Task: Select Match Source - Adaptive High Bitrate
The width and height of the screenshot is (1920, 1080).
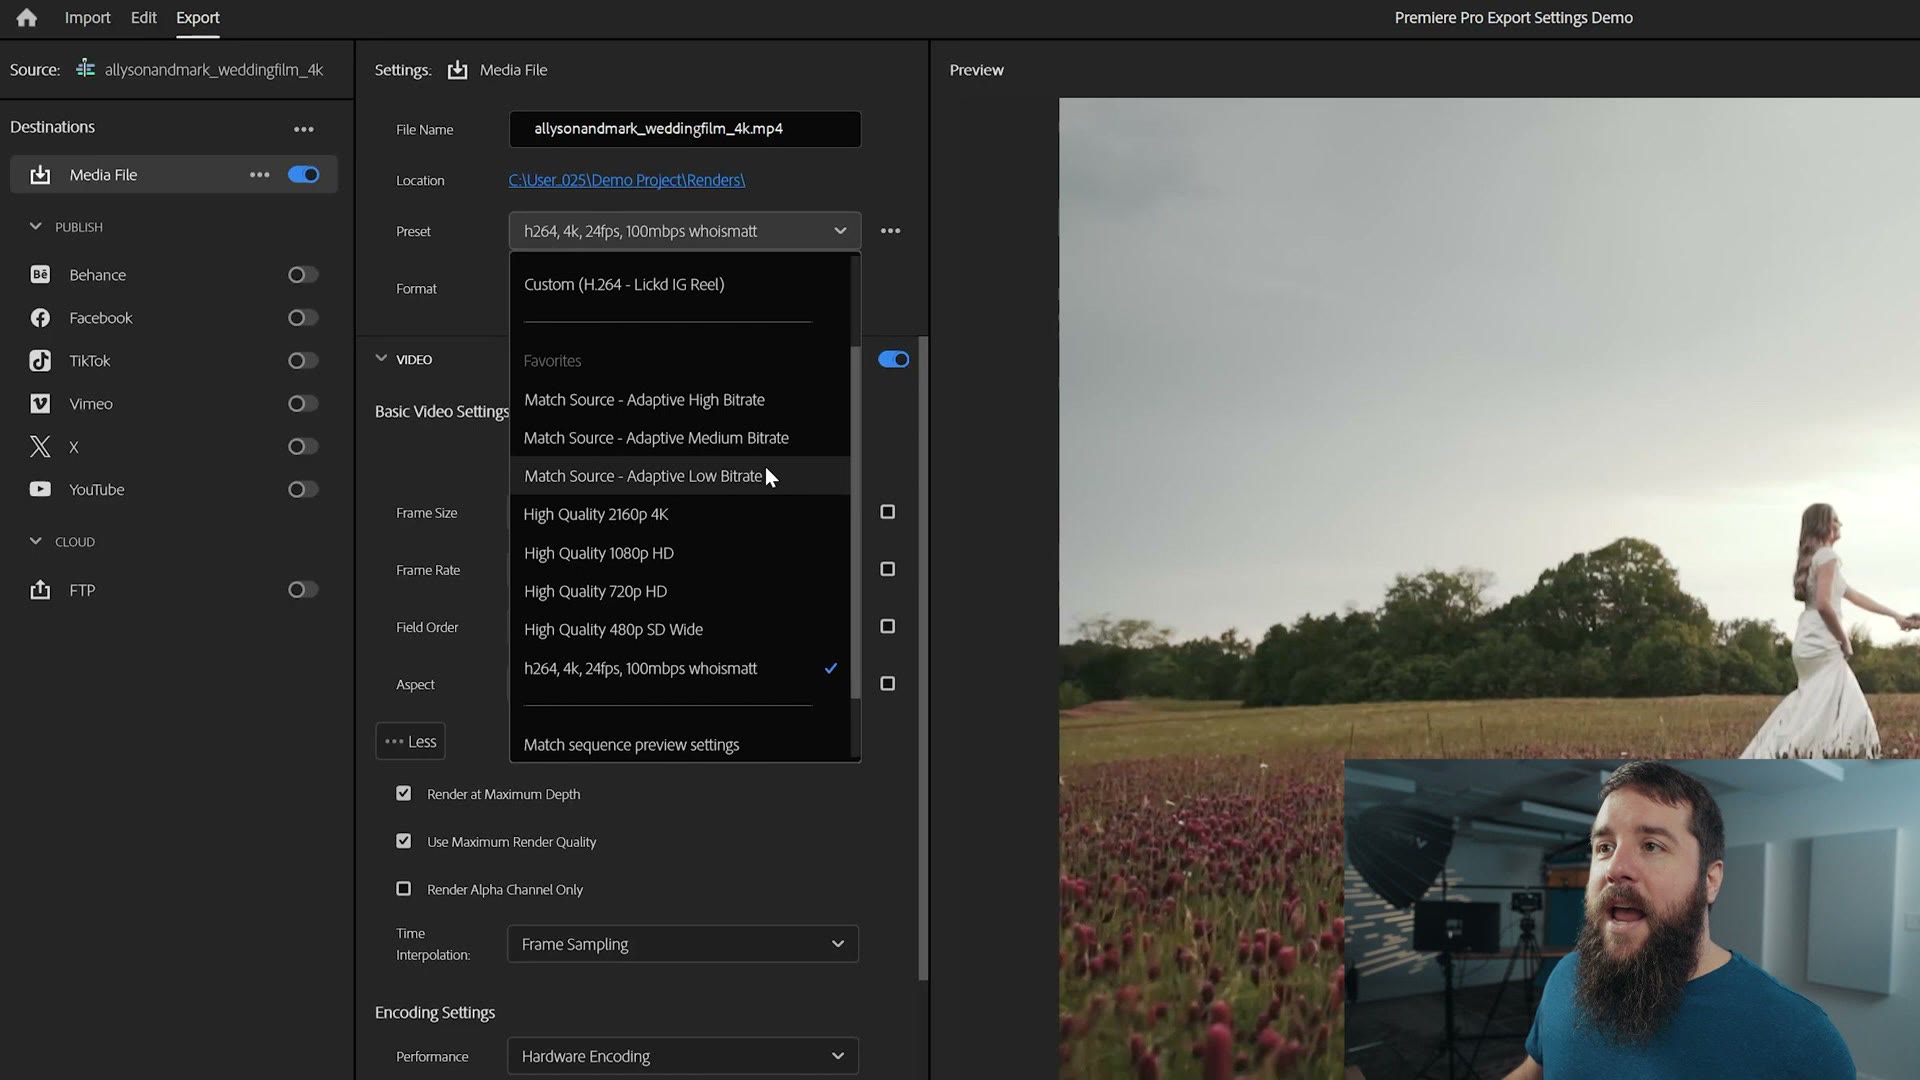Action: (x=680, y=400)
